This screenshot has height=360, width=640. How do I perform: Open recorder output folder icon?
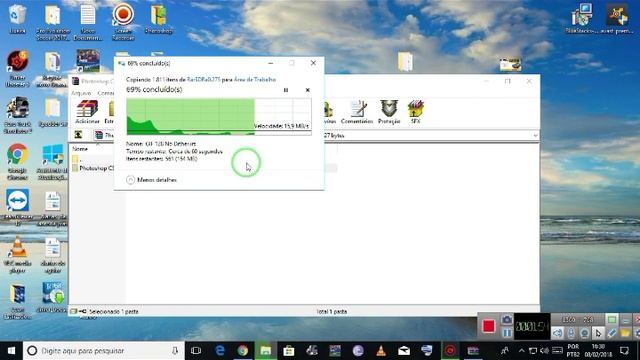625,333
